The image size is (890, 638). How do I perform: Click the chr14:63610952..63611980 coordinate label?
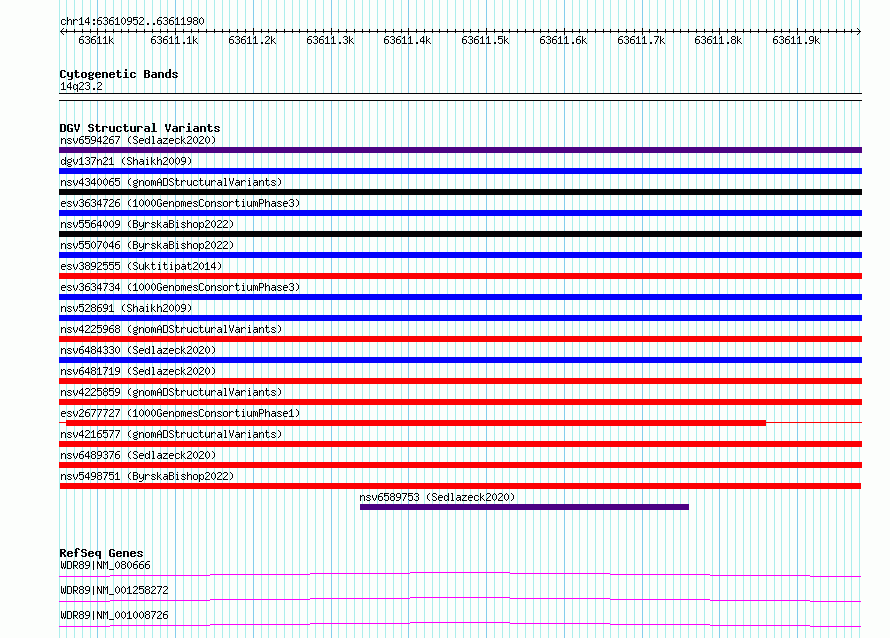pos(132,22)
